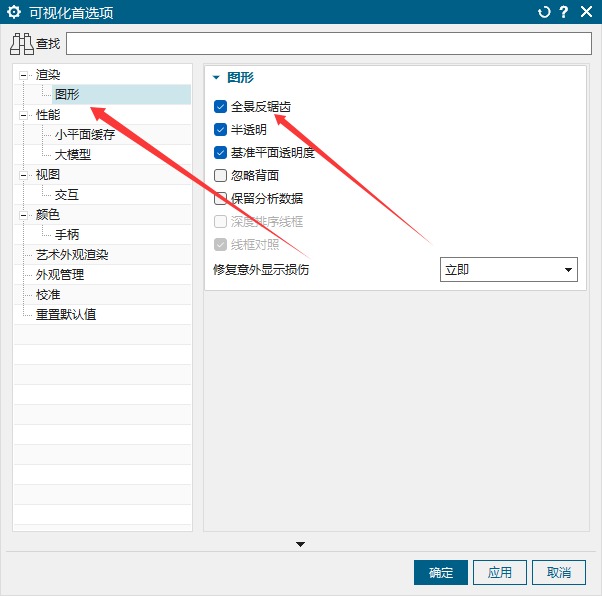This screenshot has width=602, height=596.
Task: Close the 可视化首选项 dialog
Action: point(586,12)
